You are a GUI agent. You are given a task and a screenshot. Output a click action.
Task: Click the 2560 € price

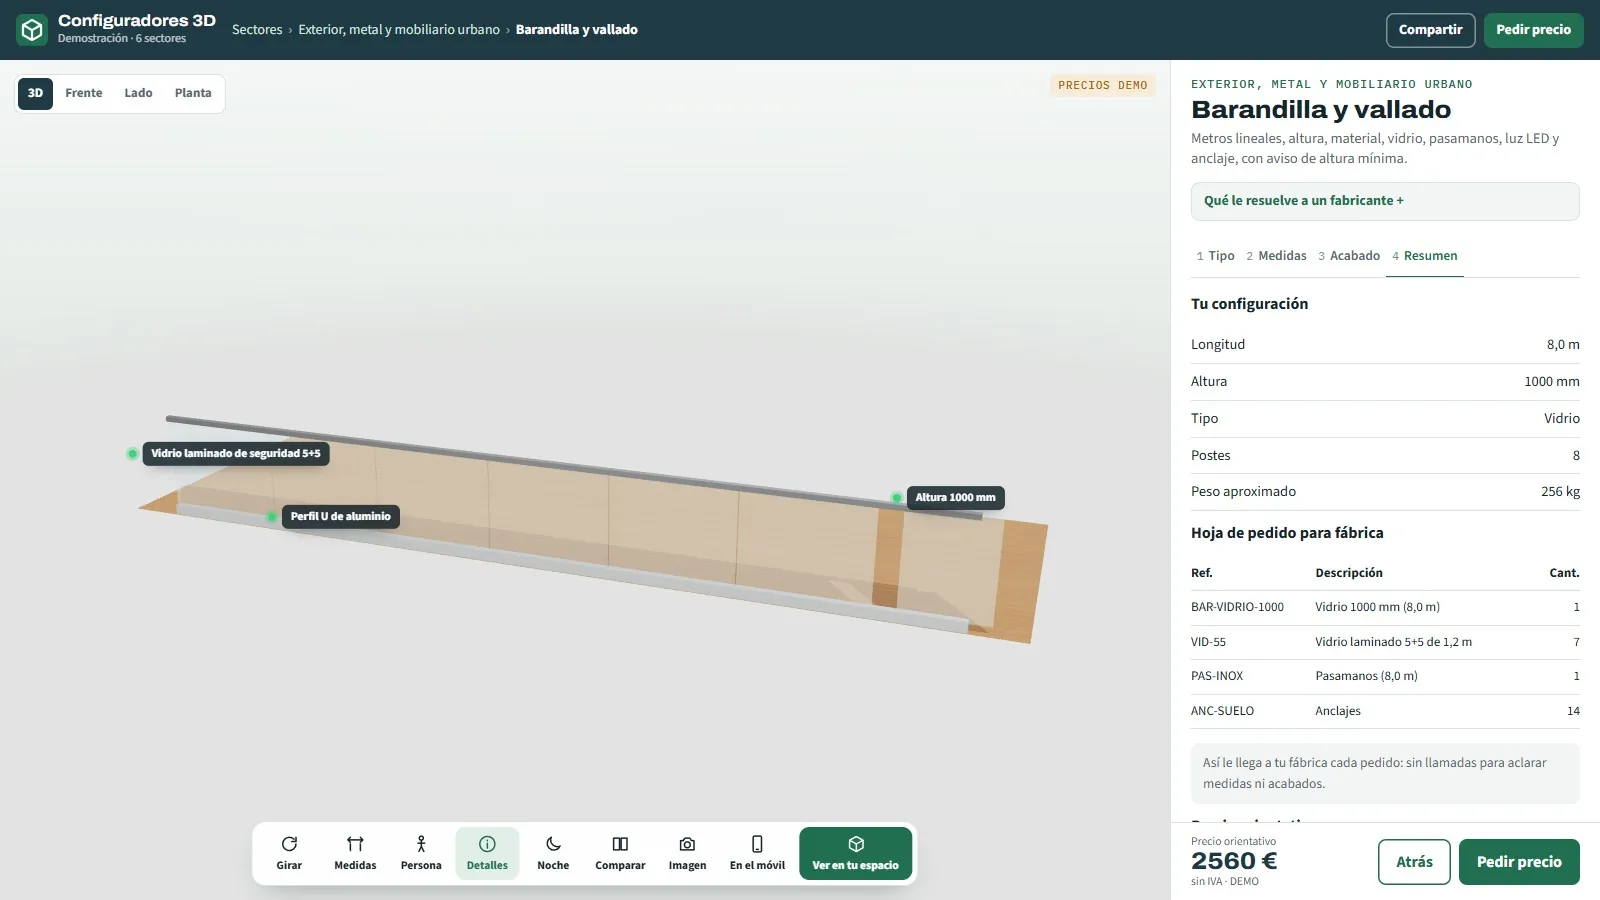click(x=1234, y=861)
